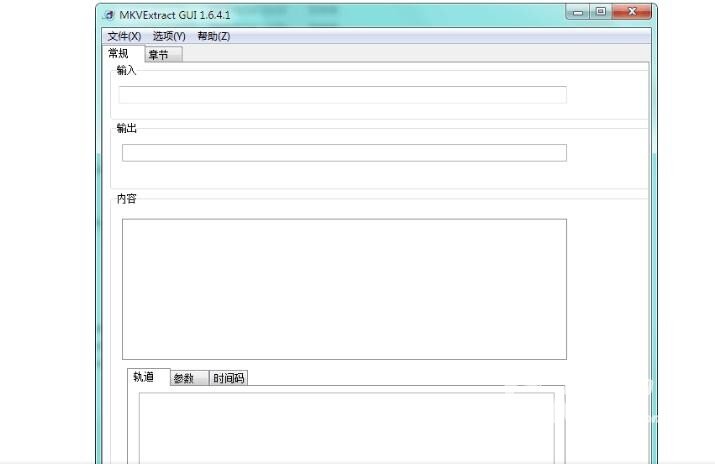Image resolution: width=715 pixels, height=464 pixels.
Task: Close the MKVExtract GUI window
Action: click(x=632, y=12)
